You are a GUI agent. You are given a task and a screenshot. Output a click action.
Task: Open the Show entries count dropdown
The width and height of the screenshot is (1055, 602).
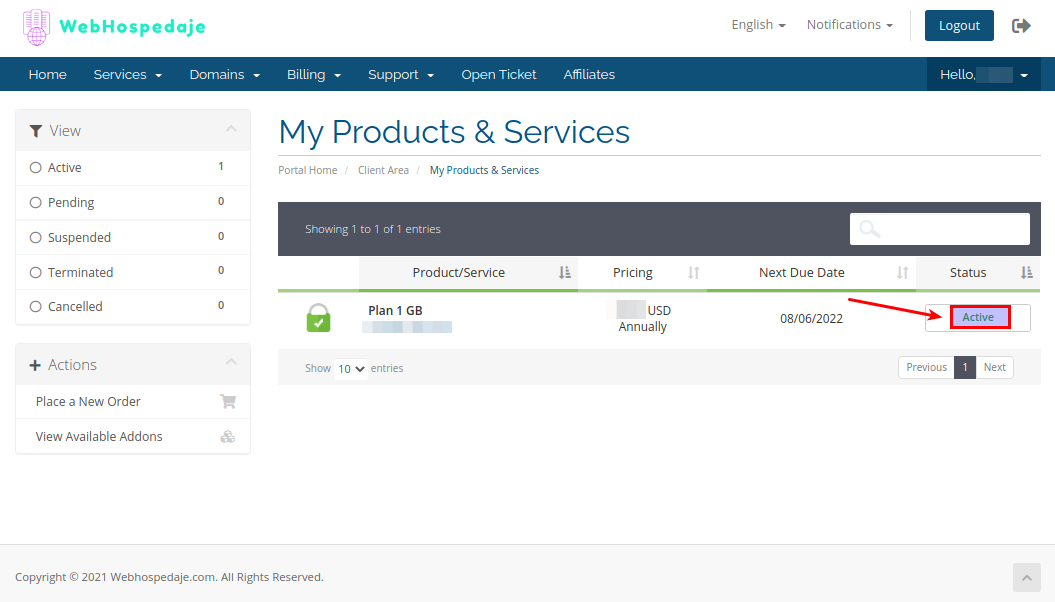[x=351, y=369]
